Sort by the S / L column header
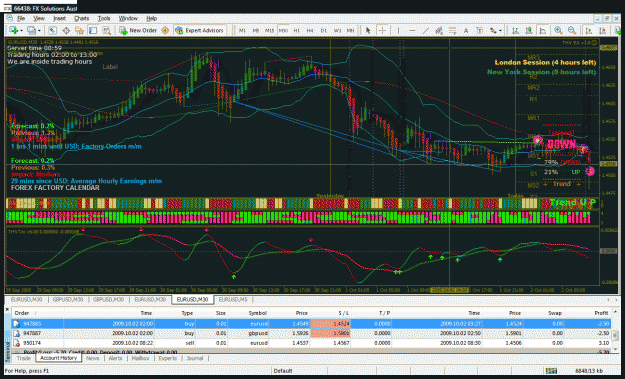The width and height of the screenshot is (625, 379). click(x=330, y=313)
